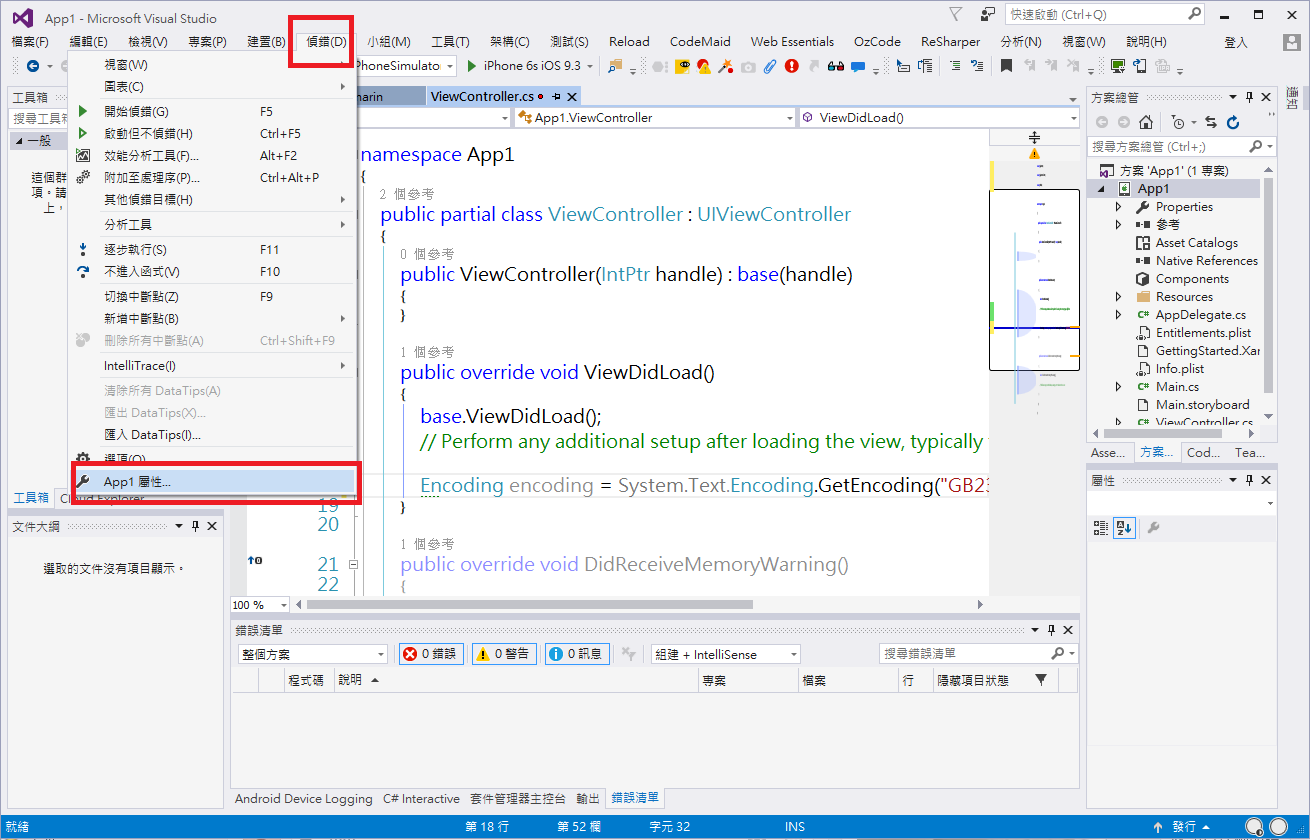Screen dimensions: 1310x840
Task: Toggle the 0 錯誤 filter button
Action: [431, 654]
